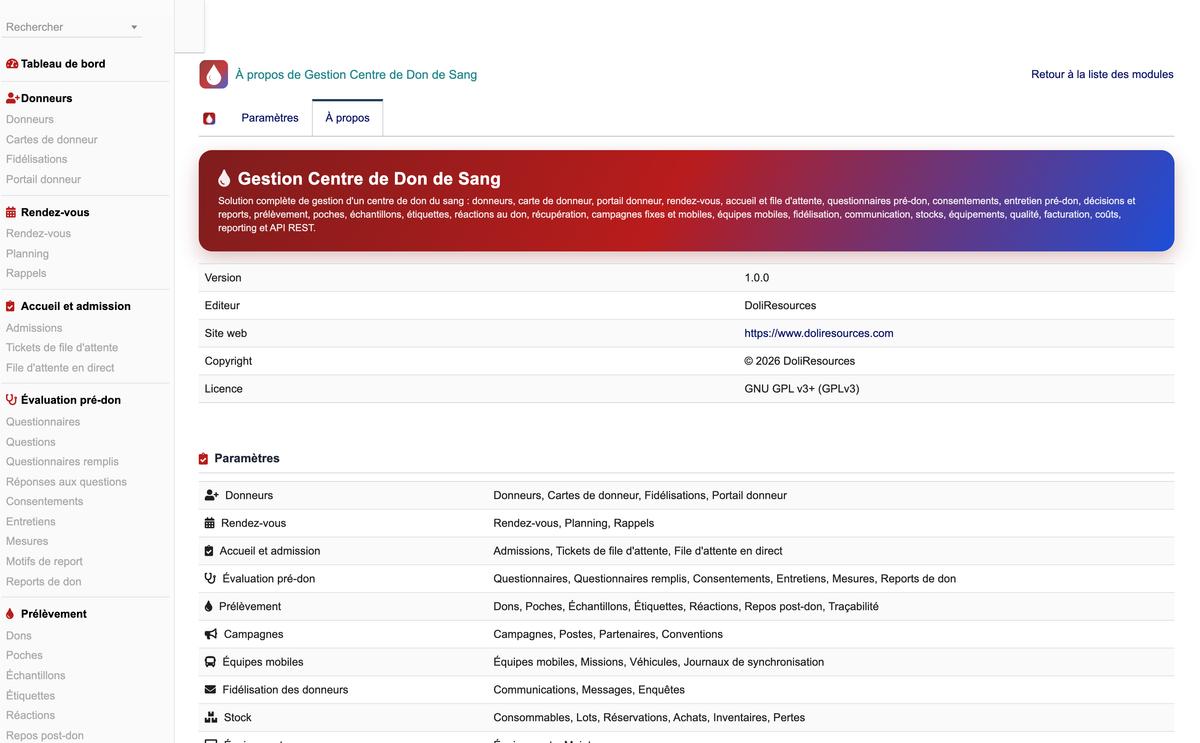Open Motifs de report
This screenshot has height=743, width=1200.
tap(44, 562)
